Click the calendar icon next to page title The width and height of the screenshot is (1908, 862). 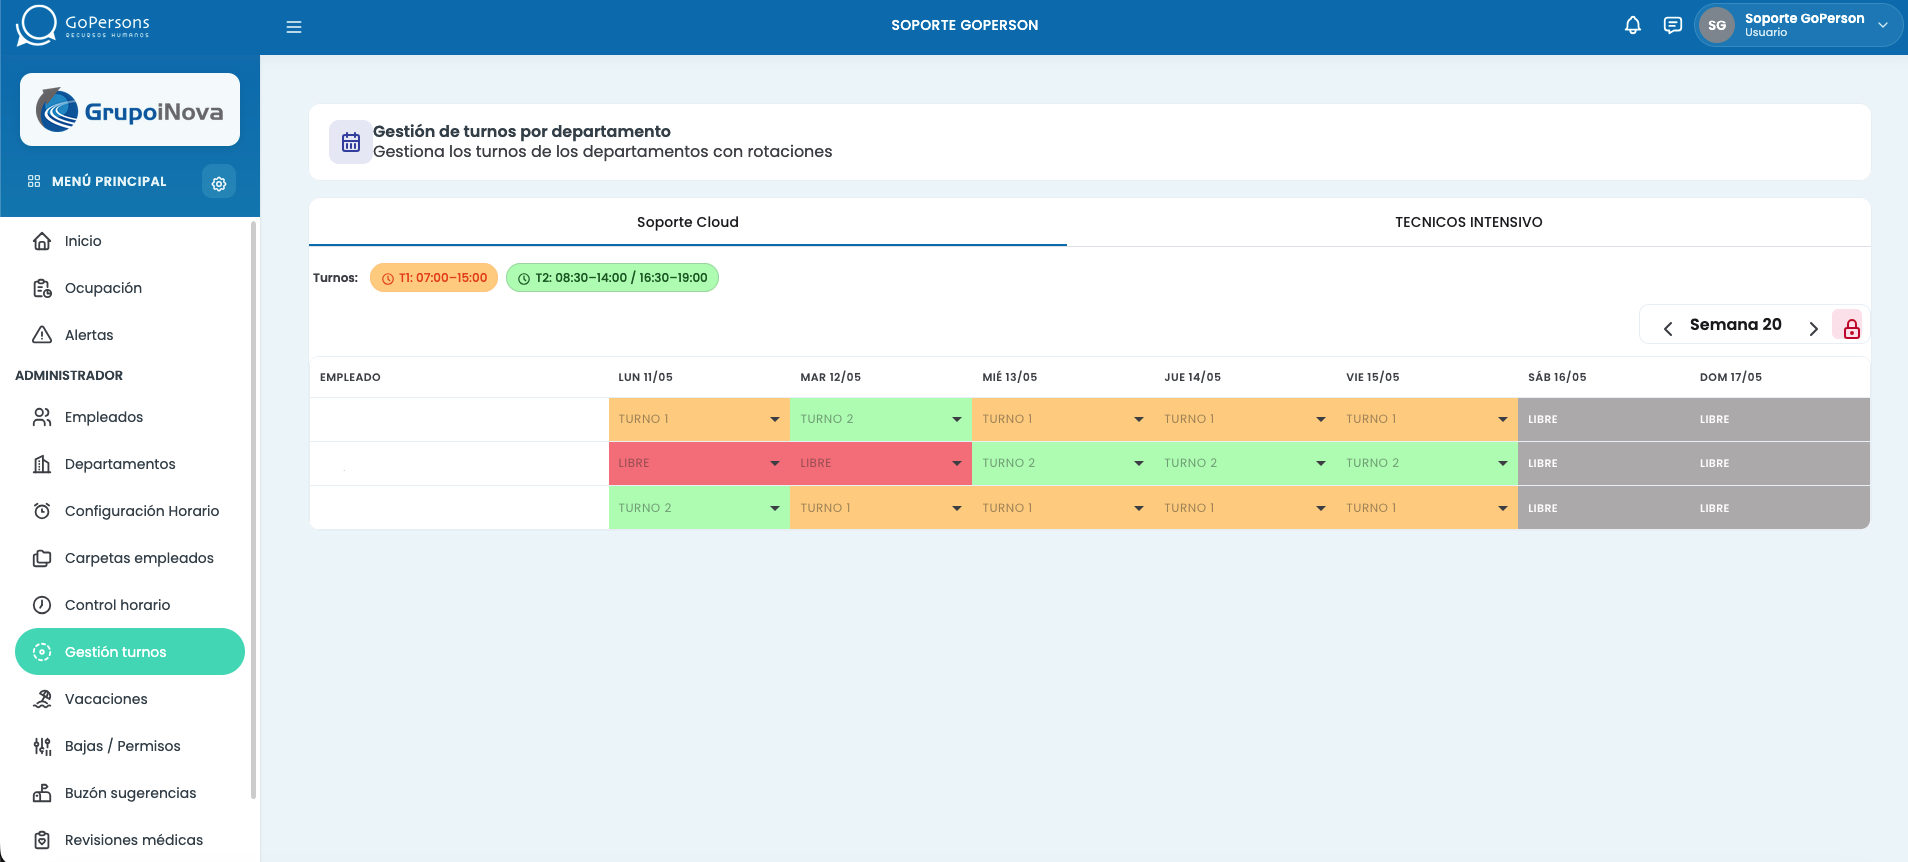351,142
